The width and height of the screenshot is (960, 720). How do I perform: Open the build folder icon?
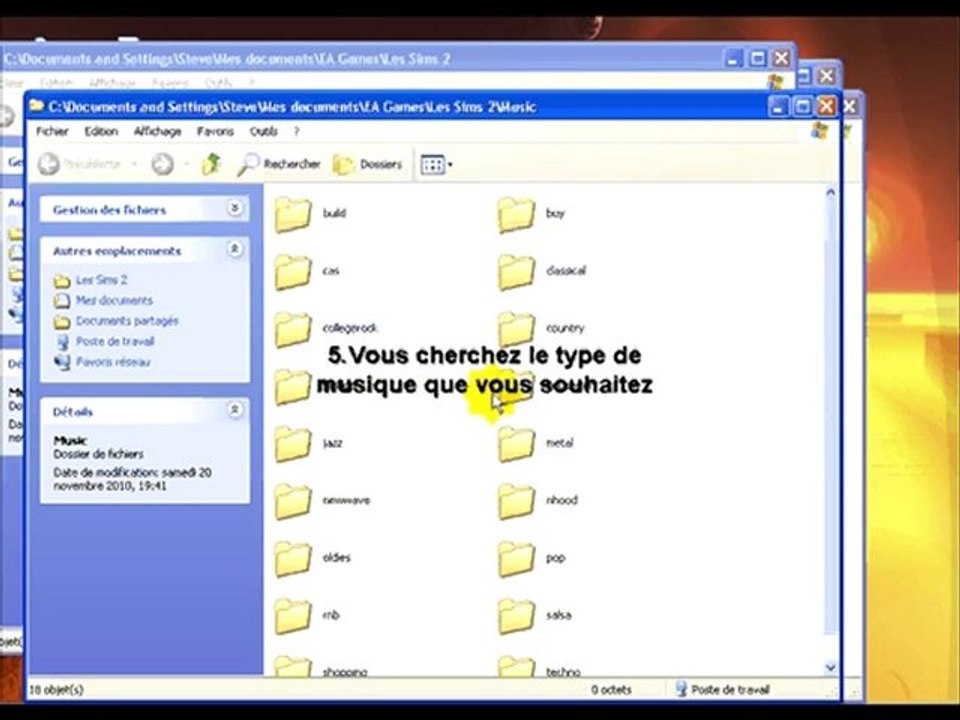coord(292,214)
